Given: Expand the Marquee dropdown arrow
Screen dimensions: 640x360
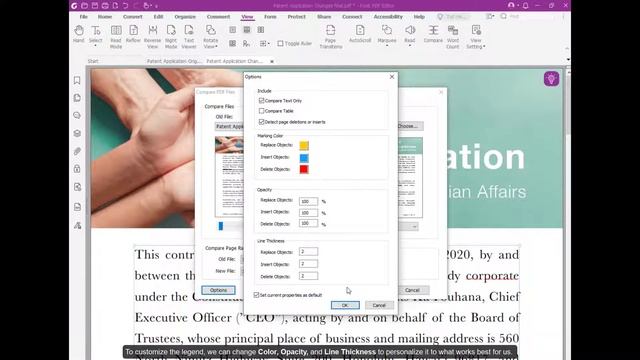Looking at the screenshot, I should click(387, 46).
